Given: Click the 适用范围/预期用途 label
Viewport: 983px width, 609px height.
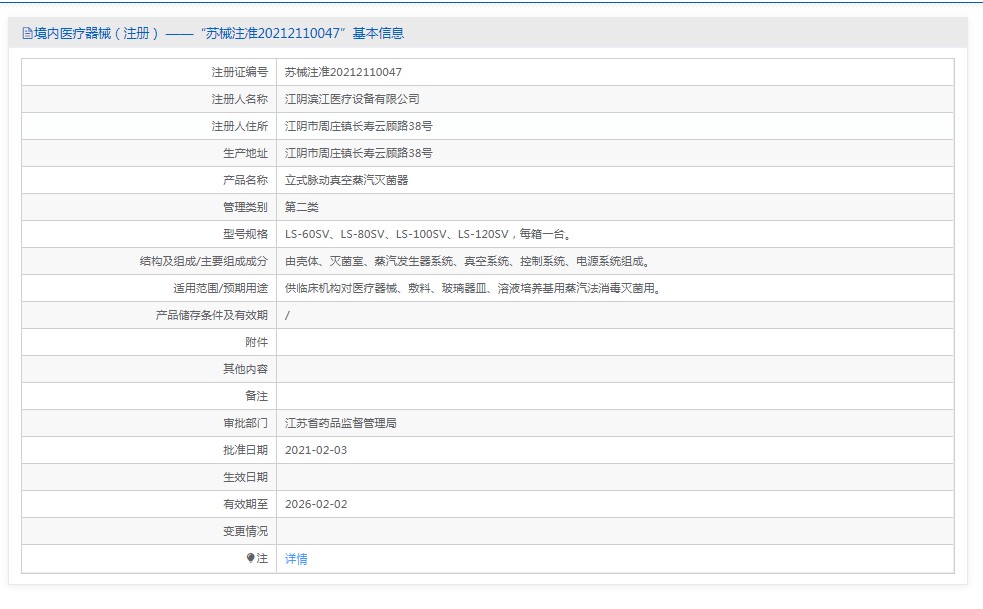Looking at the screenshot, I should tap(221, 288).
